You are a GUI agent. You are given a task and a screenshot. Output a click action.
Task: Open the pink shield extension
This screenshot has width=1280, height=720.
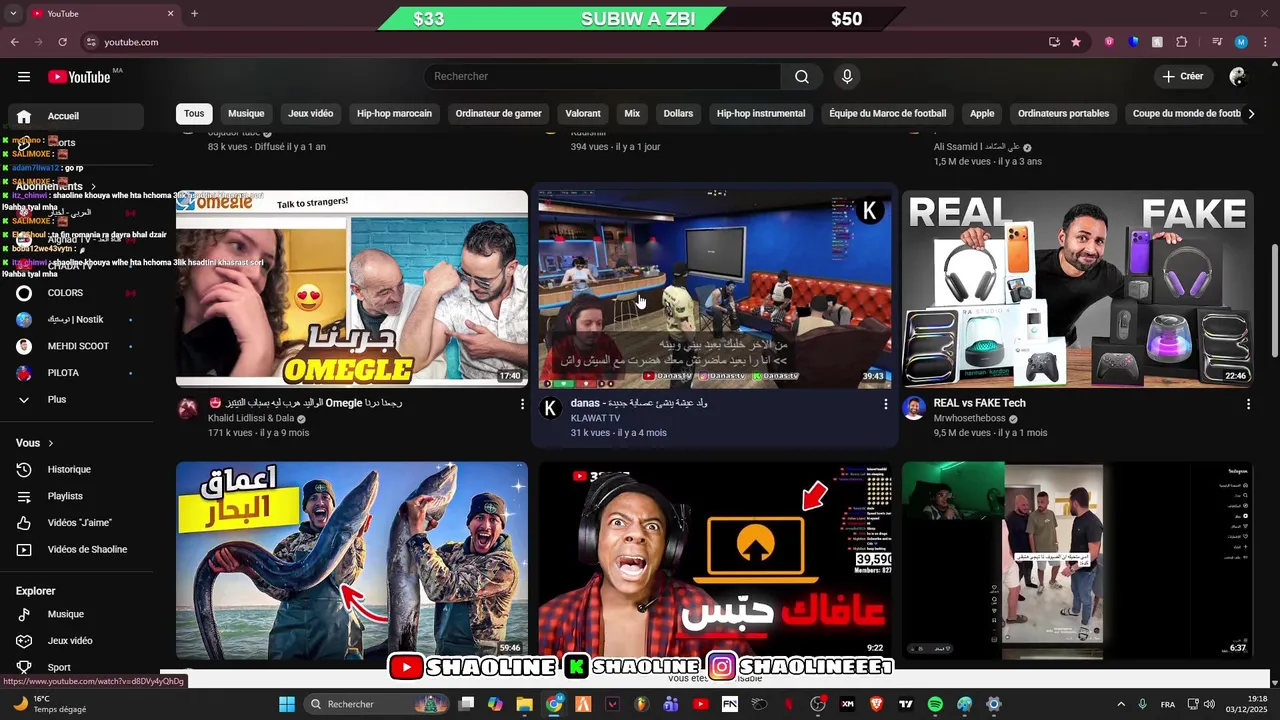[1109, 42]
